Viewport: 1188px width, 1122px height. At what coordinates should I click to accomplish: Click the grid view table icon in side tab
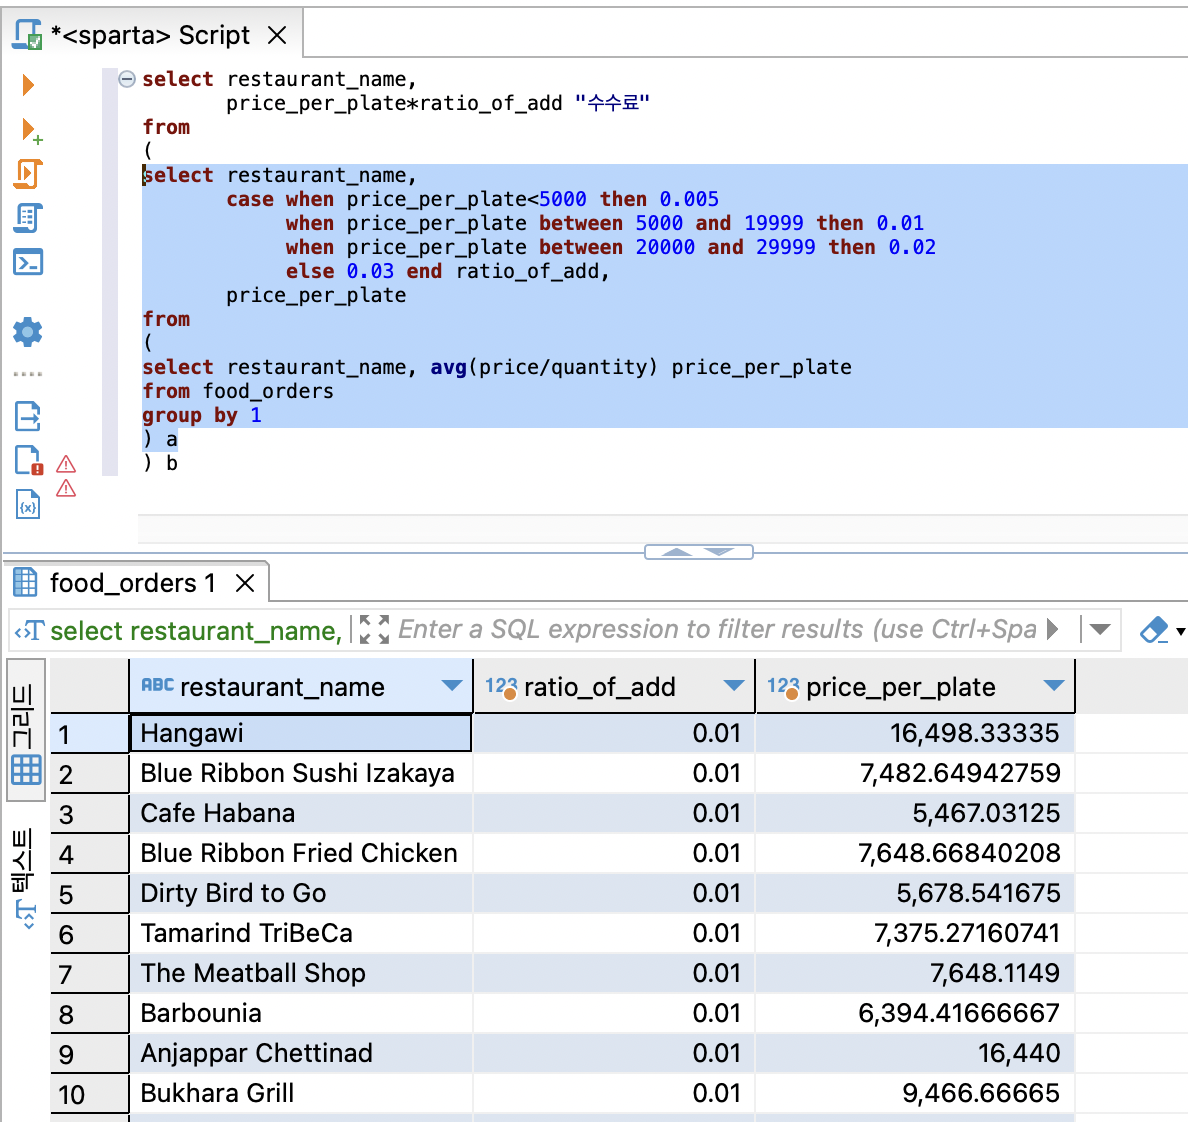click(26, 770)
